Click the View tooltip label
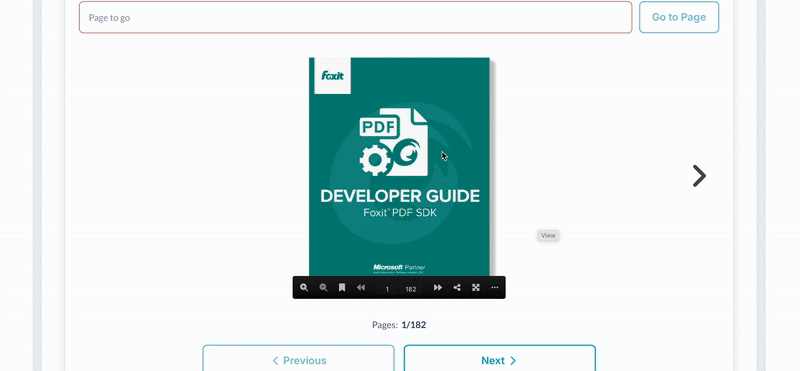This screenshot has width=800, height=371. pyautogui.click(x=548, y=235)
